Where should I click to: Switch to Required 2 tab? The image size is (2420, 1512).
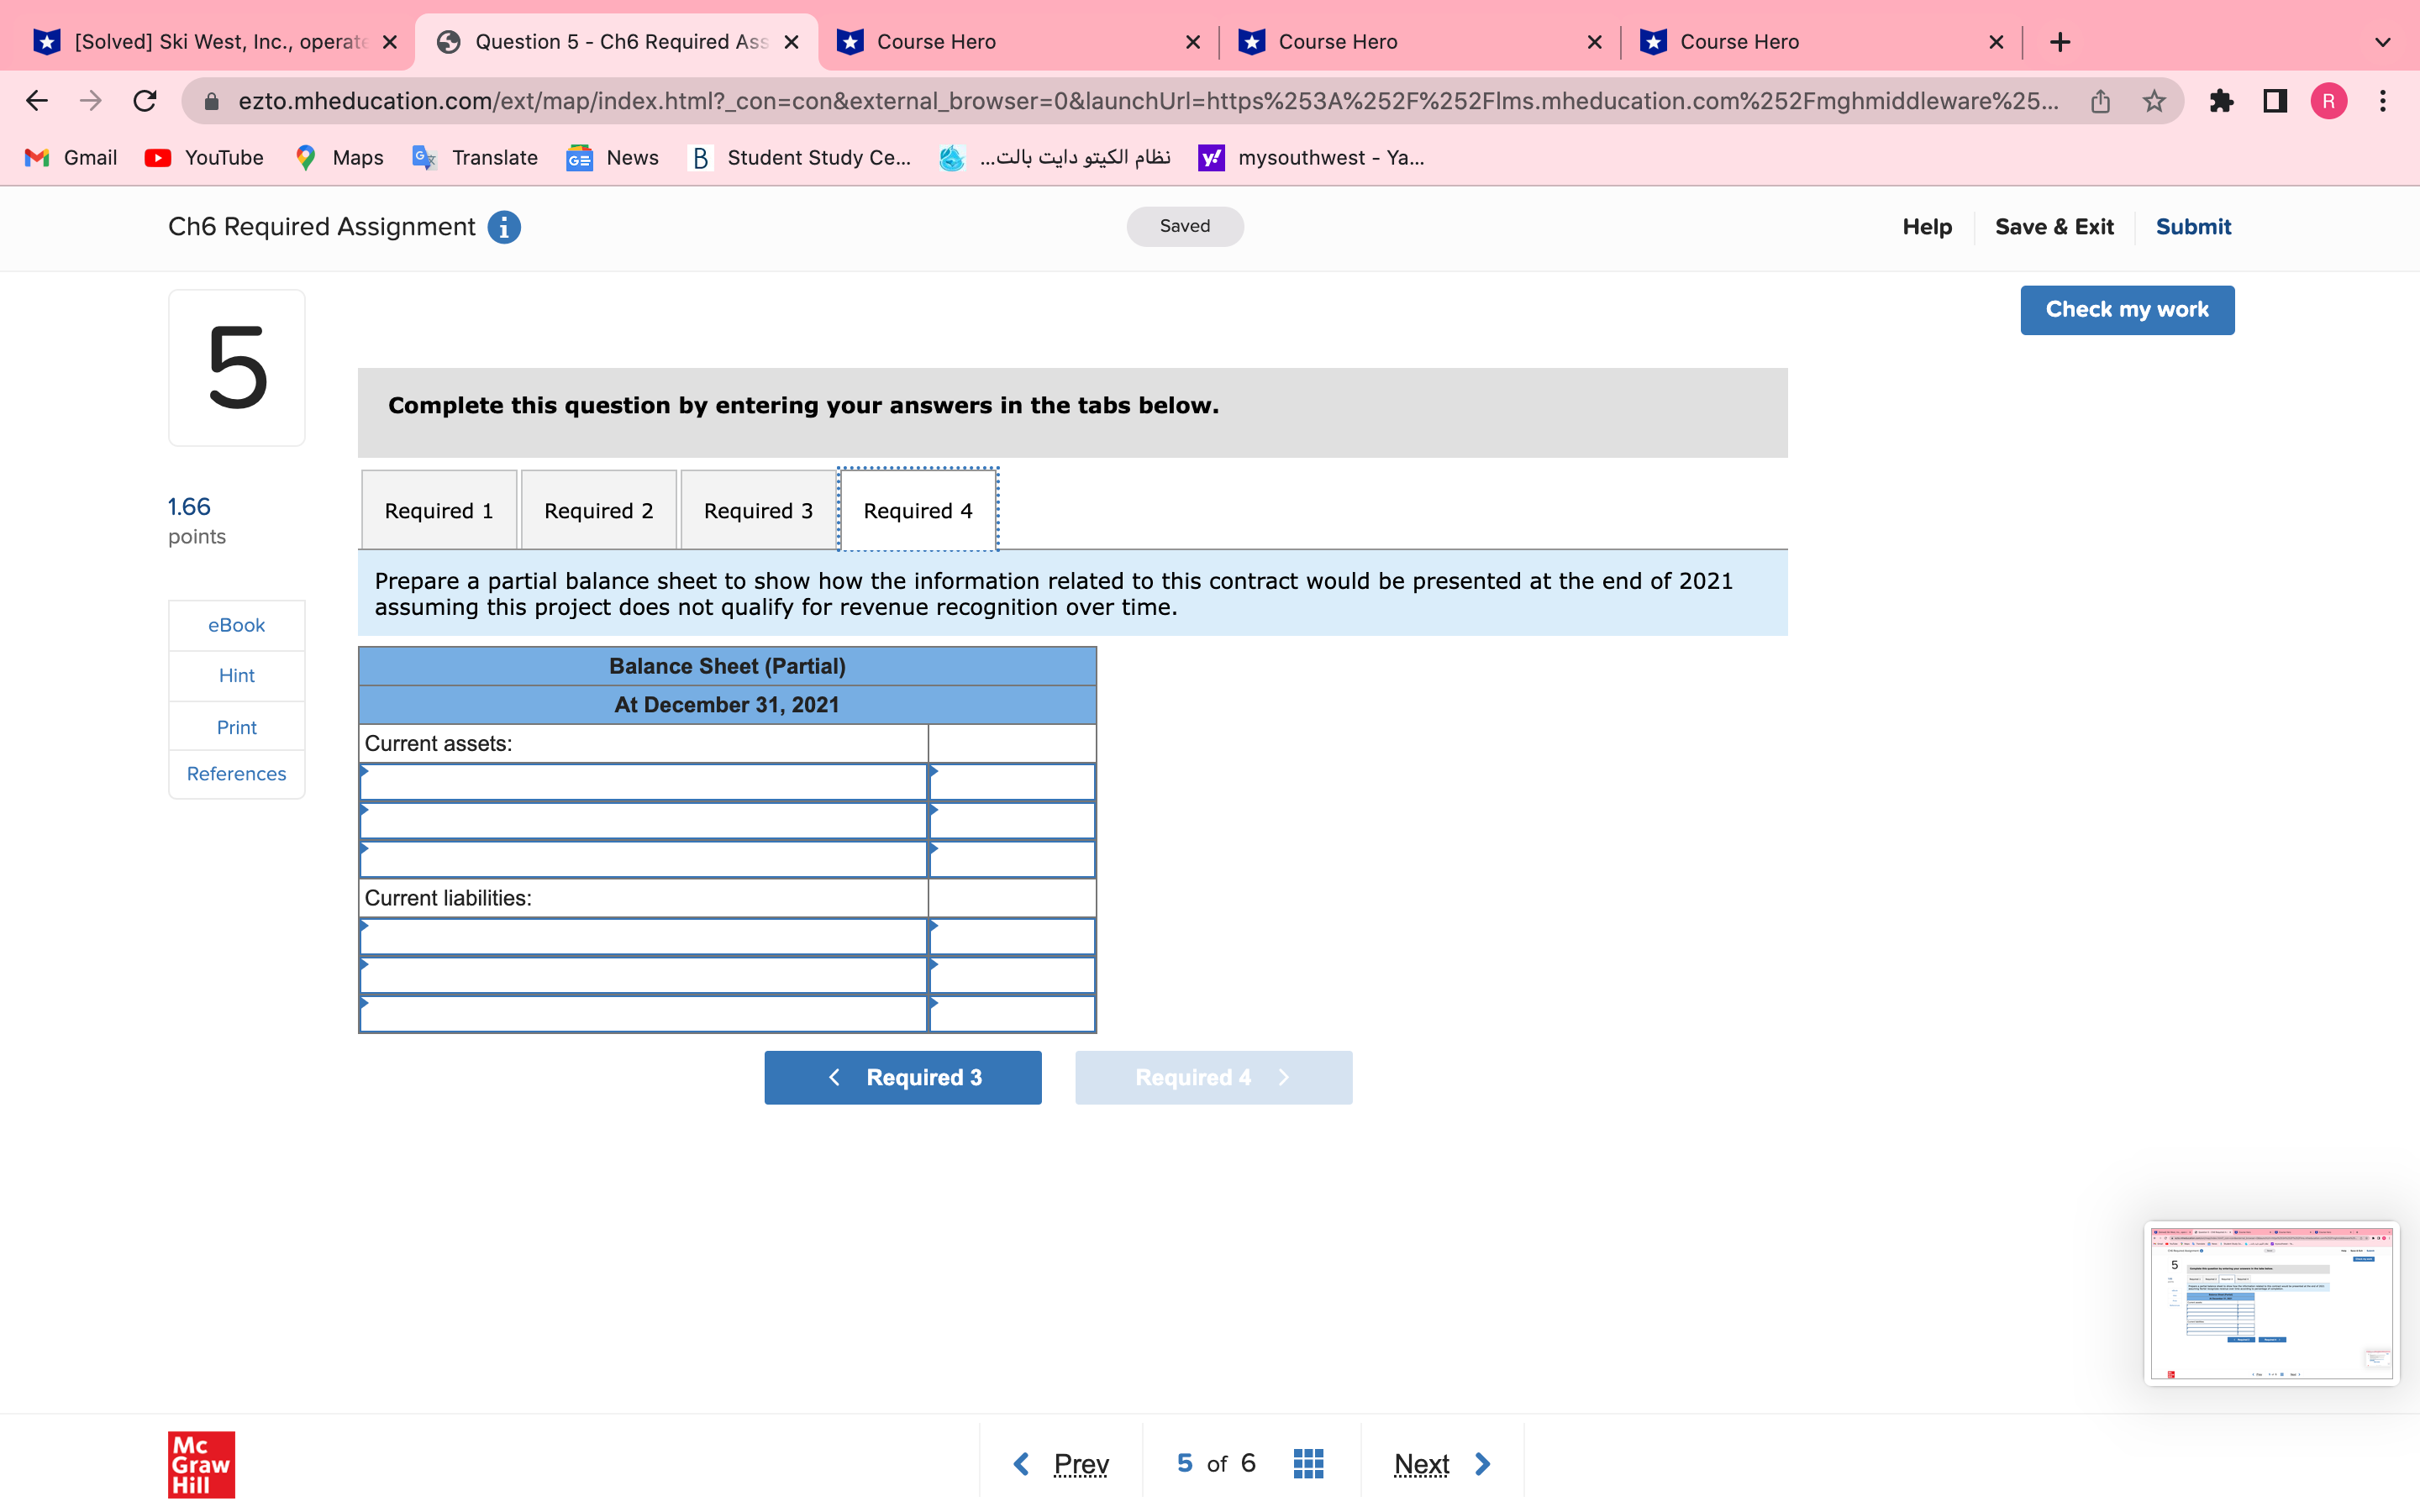point(598,511)
